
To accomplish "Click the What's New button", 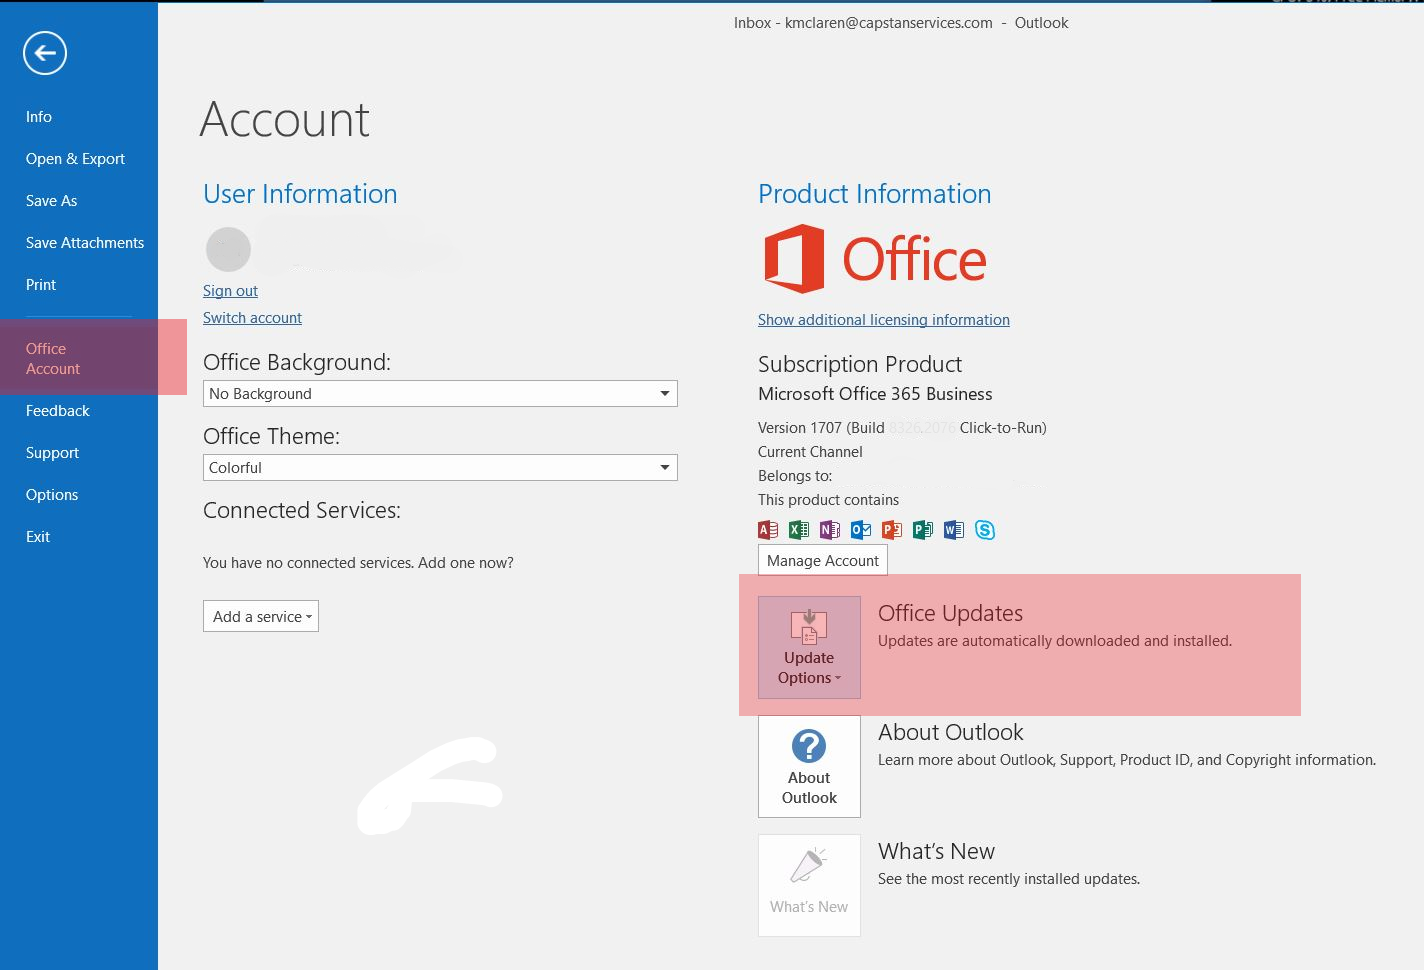I will coord(809,885).
